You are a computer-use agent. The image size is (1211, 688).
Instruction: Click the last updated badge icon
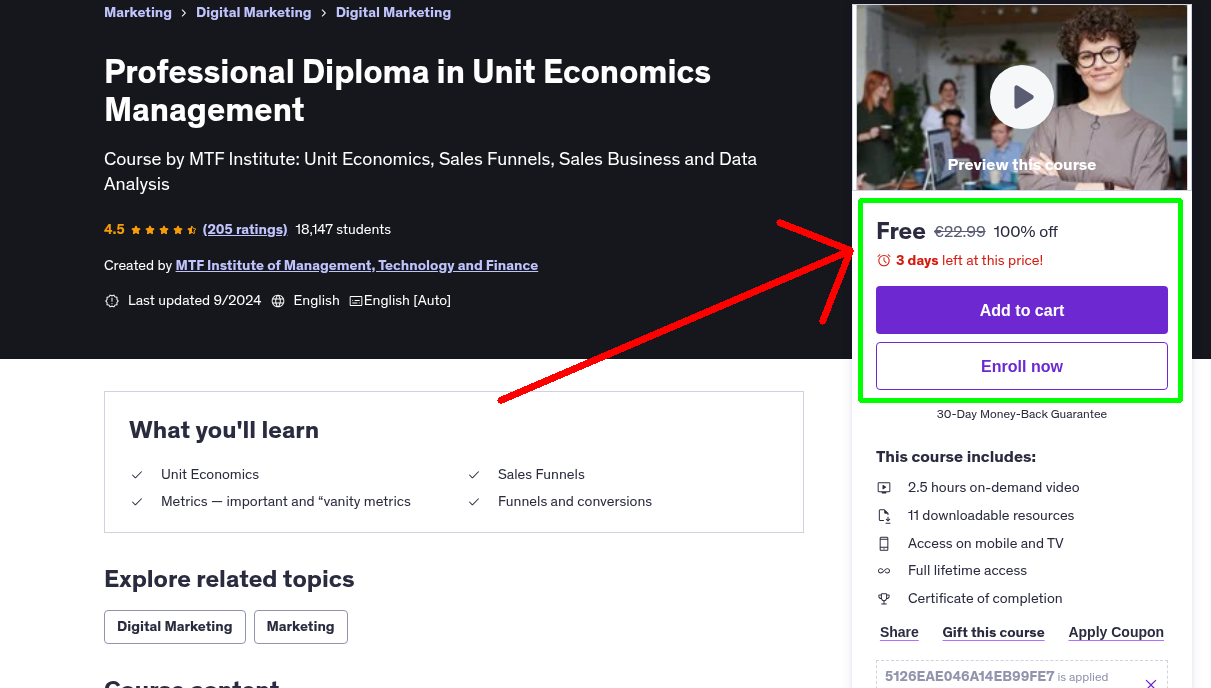point(112,301)
